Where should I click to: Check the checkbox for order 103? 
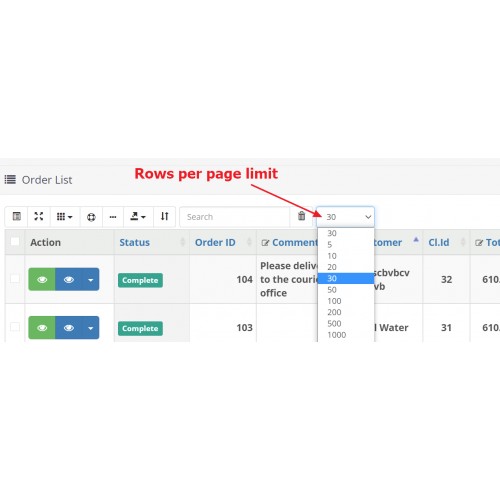point(15,327)
